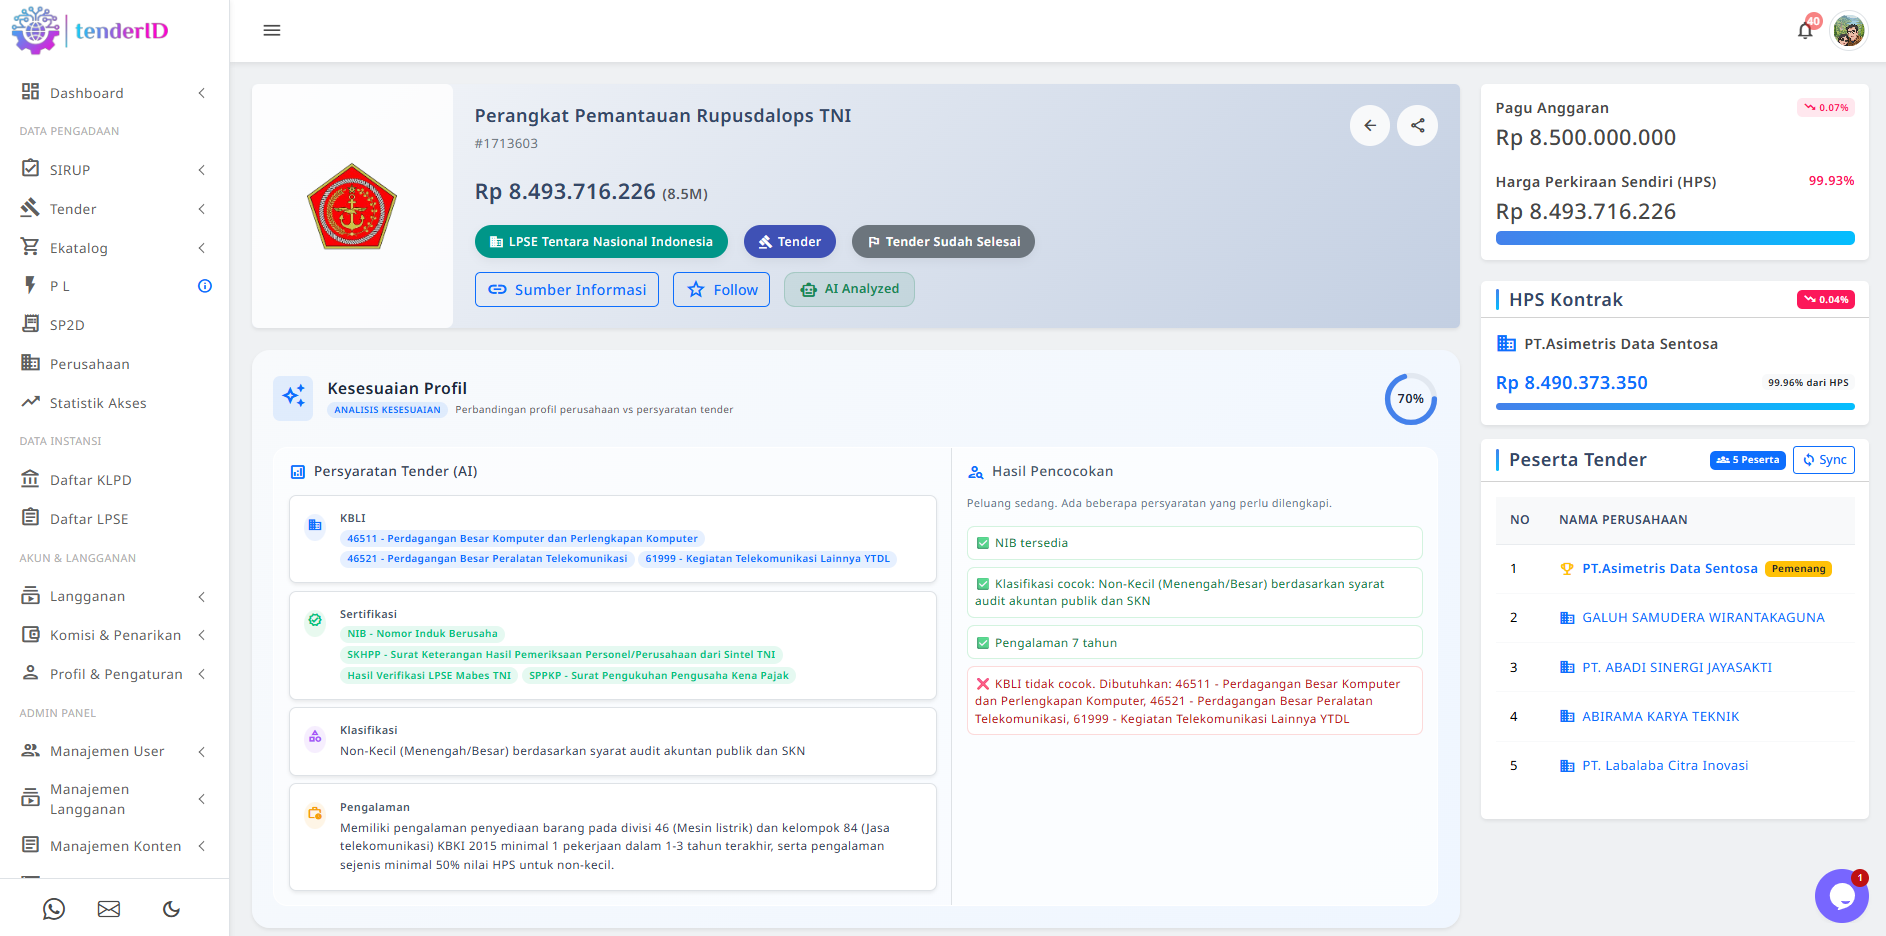This screenshot has width=1886, height=936.
Task: Expand Dashboard chevron
Action: coord(202,93)
